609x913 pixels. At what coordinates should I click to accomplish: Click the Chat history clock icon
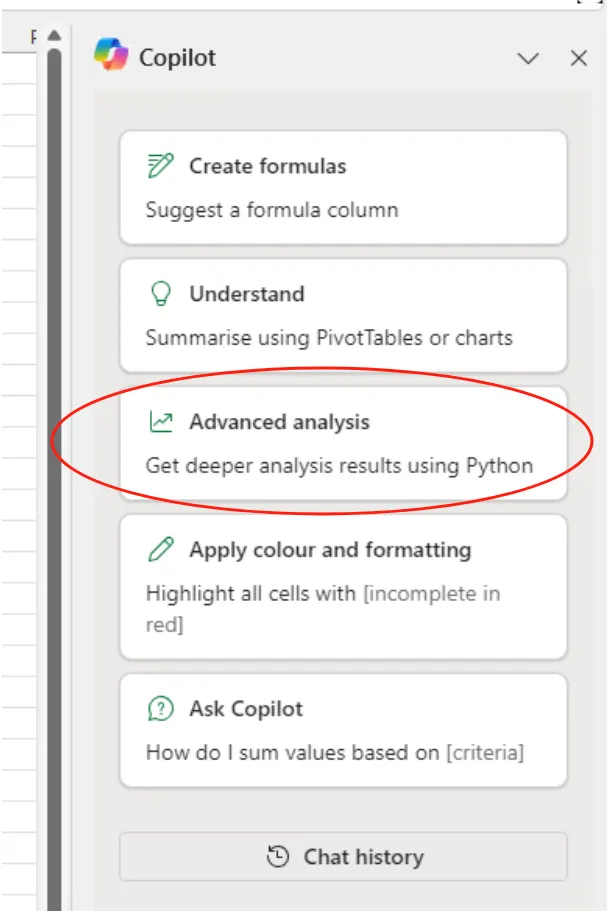pos(278,857)
